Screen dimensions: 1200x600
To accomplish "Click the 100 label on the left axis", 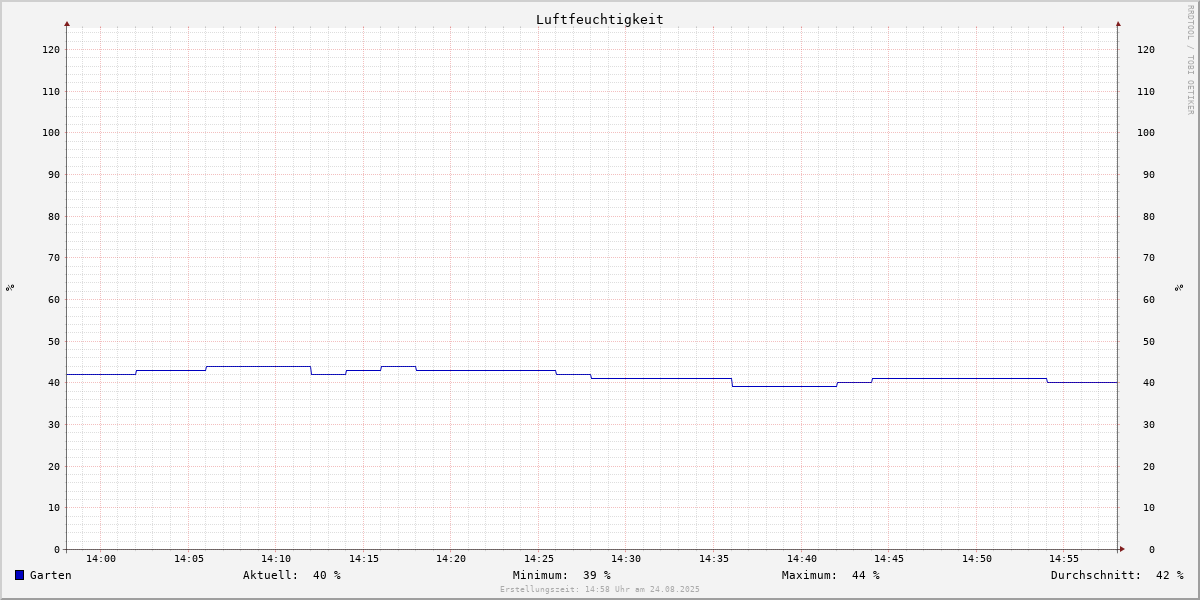I will click(x=51, y=132).
